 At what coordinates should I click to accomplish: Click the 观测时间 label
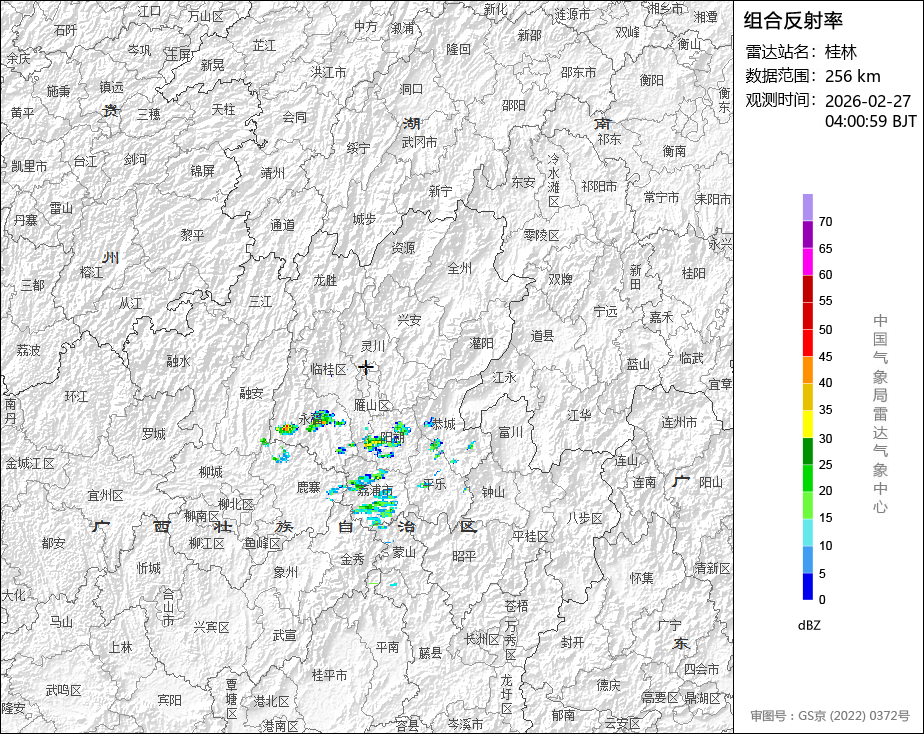(x=781, y=100)
